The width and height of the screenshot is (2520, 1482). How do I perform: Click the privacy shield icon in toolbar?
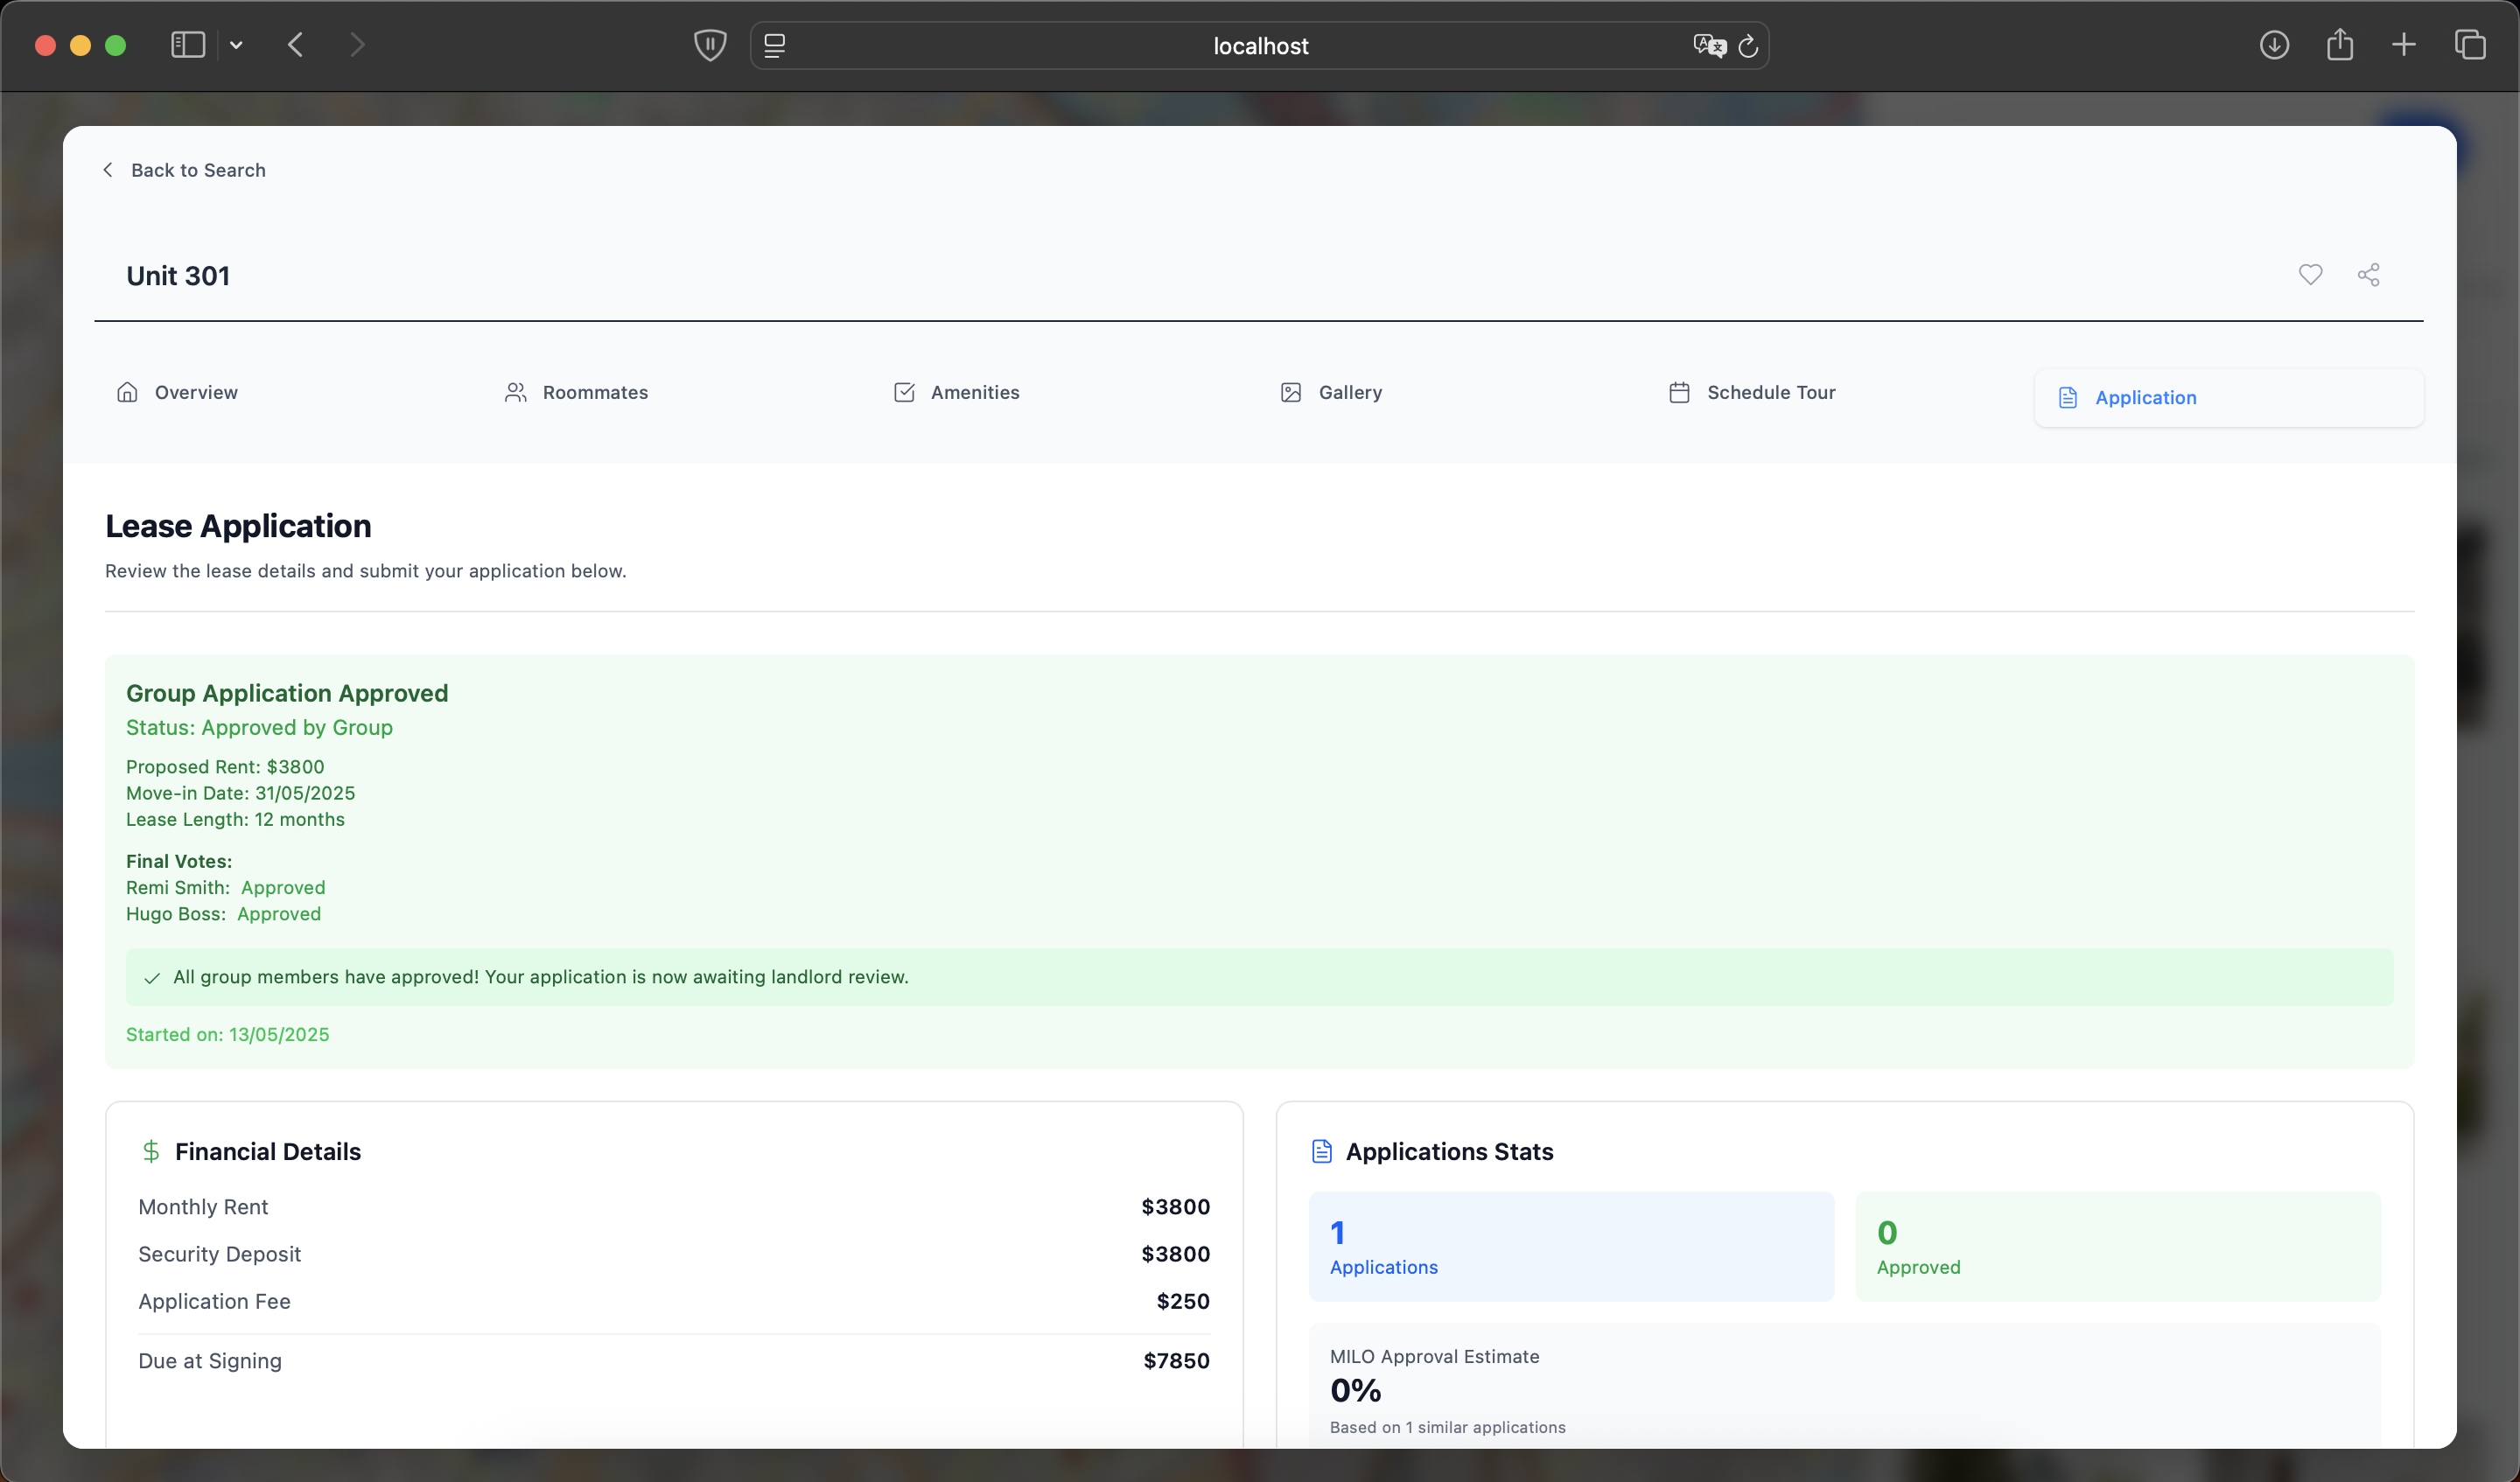tap(710, 45)
